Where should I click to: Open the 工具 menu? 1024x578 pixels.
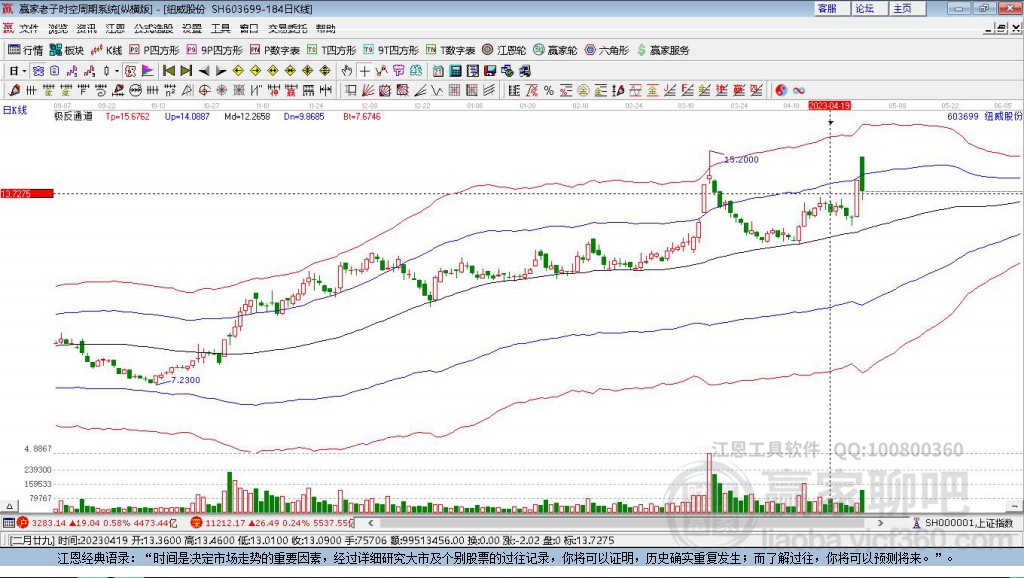[x=221, y=28]
